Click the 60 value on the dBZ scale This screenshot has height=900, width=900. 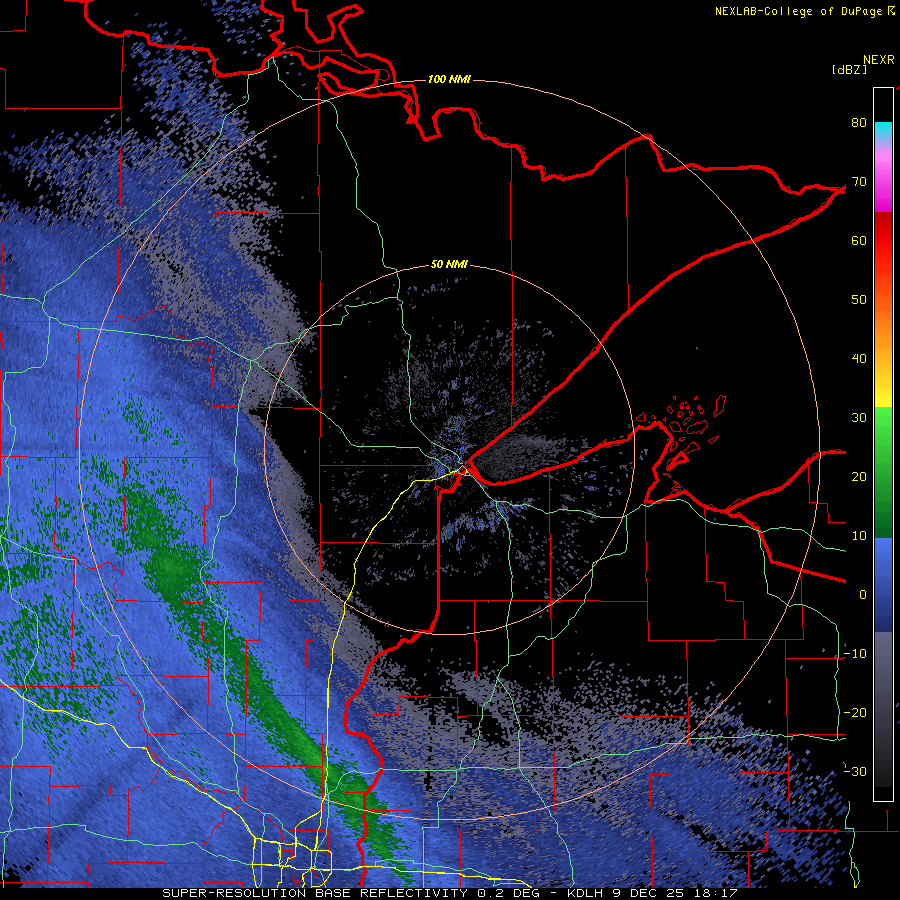click(x=859, y=240)
